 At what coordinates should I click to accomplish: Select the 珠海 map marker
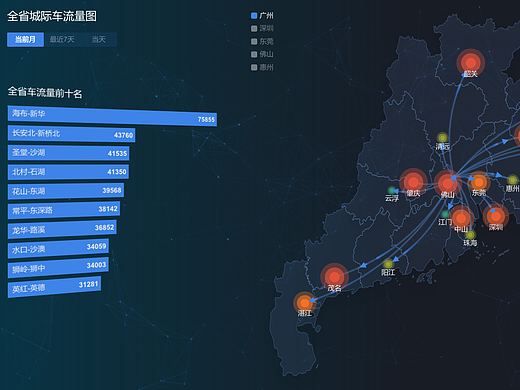470,235
